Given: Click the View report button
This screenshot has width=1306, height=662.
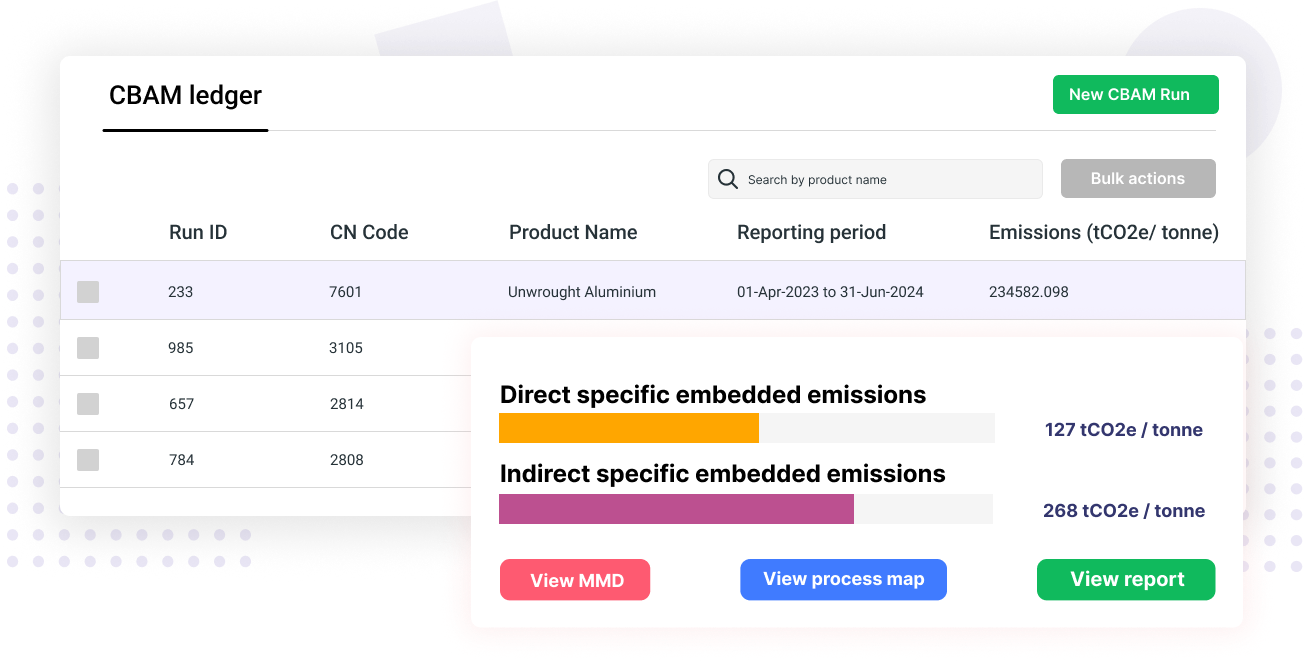Looking at the screenshot, I should pyautogui.click(x=1125, y=579).
